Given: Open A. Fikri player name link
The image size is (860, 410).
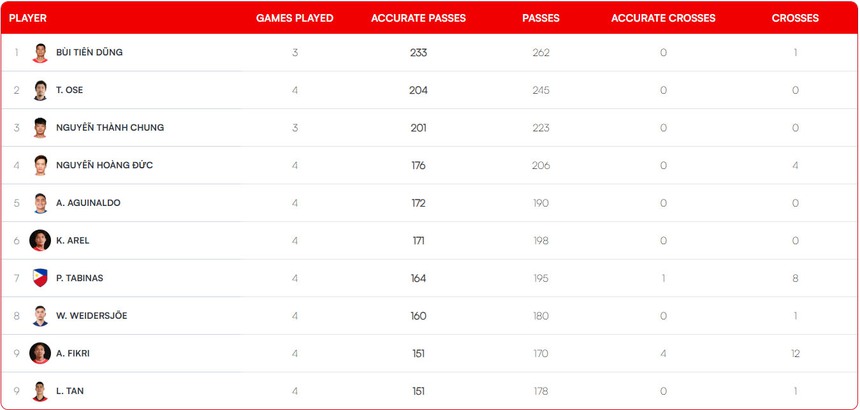Looking at the screenshot, I should click(73, 353).
